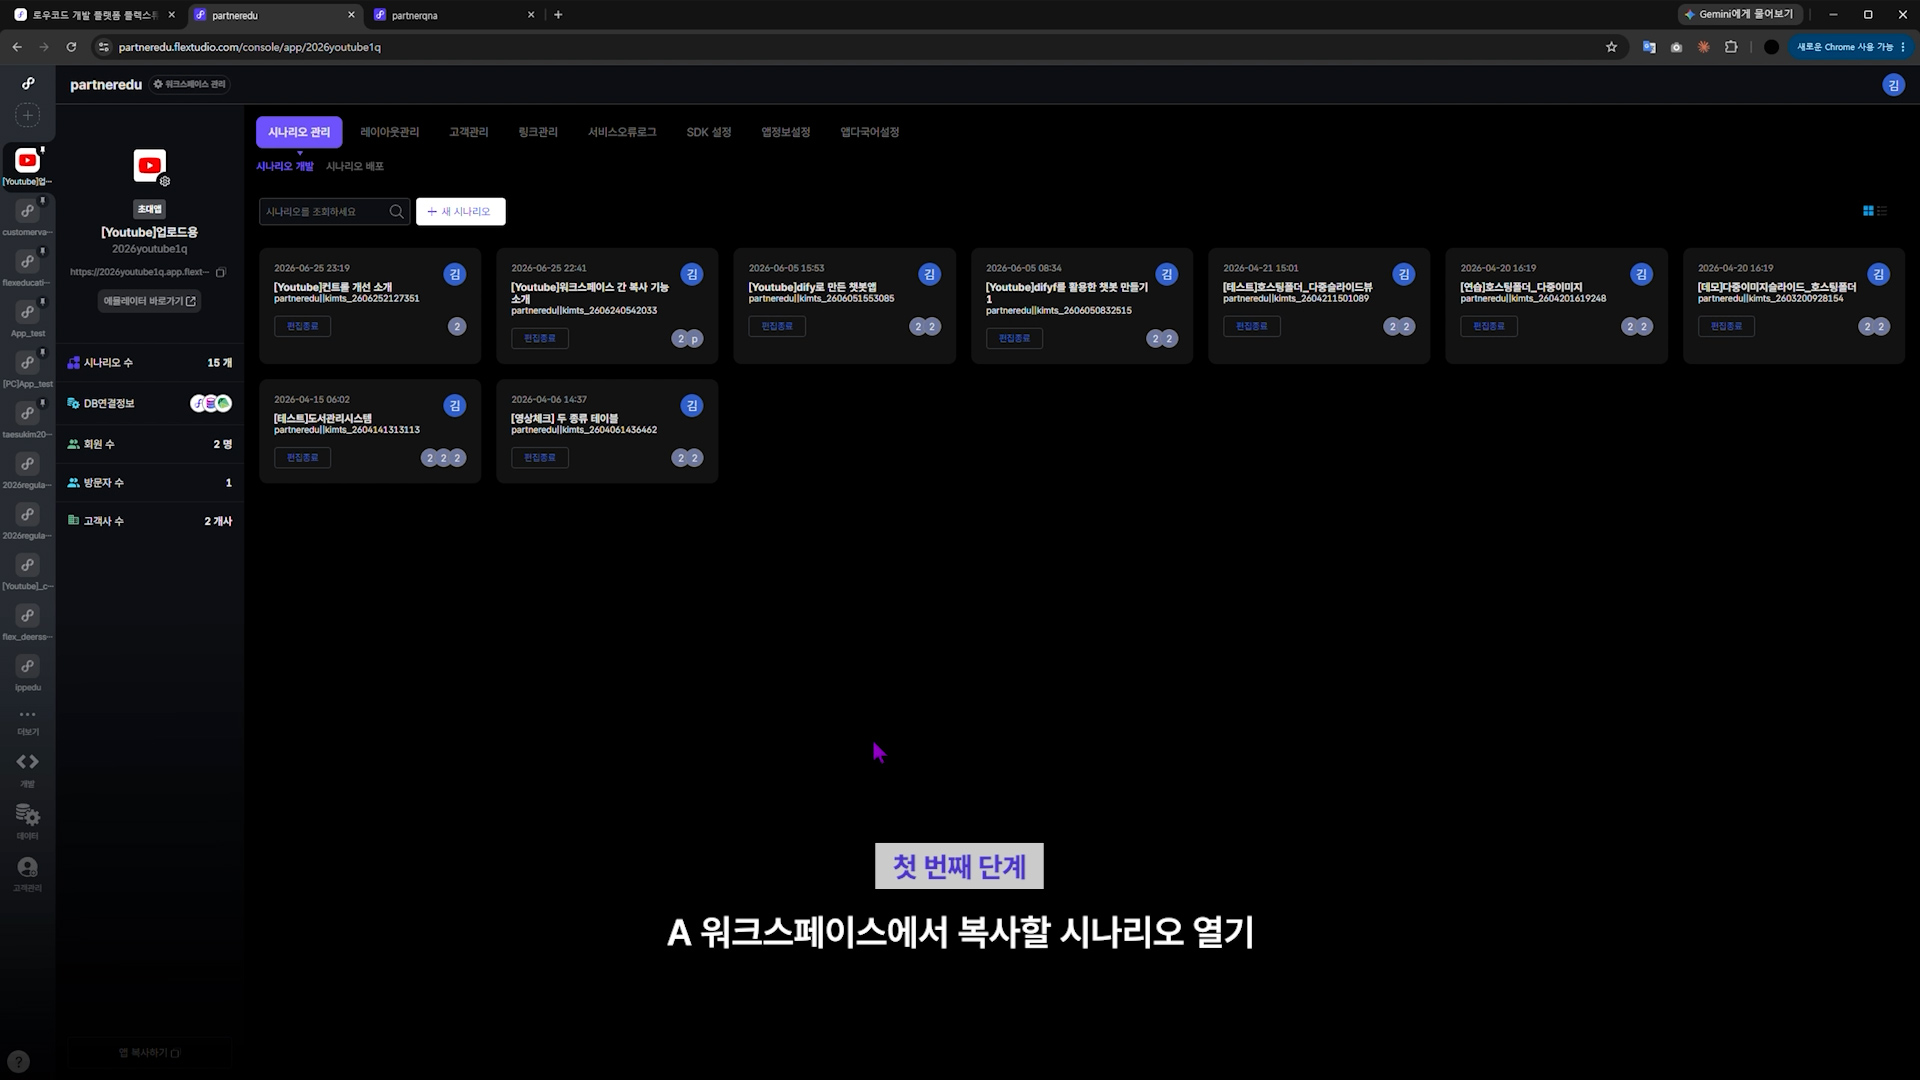Open the 앱정보설정 tab

786,132
